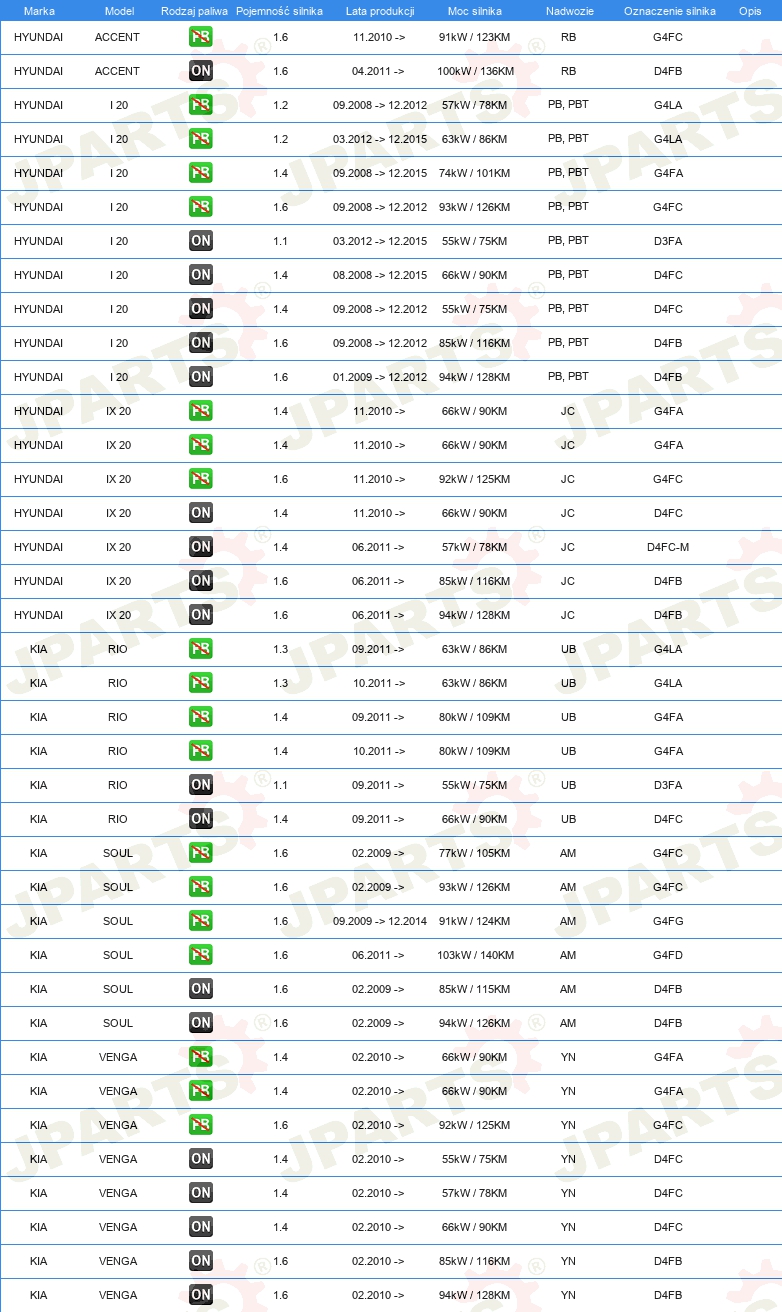Select body code JC in IX 20 125KM row
This screenshot has height=1312, width=782.
[568, 479]
